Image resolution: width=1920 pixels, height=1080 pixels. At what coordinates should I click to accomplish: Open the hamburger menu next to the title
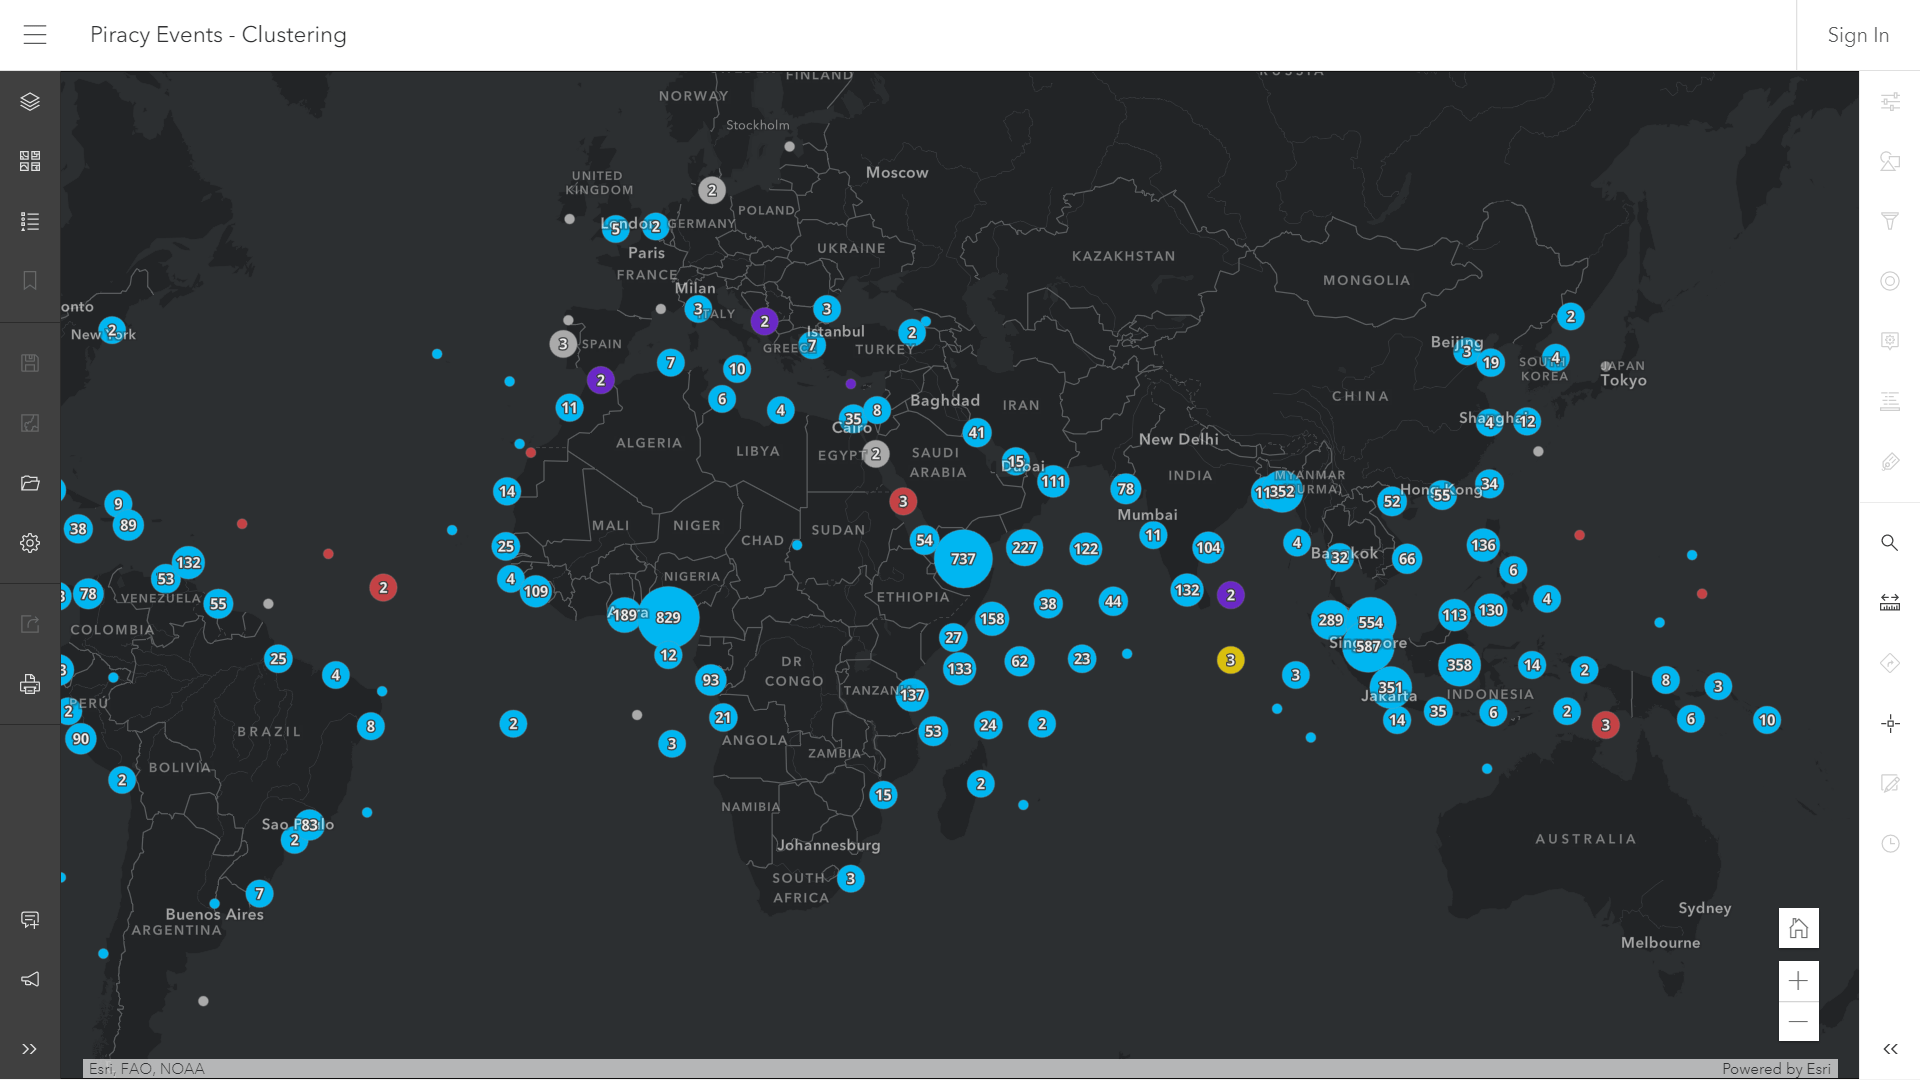35,34
